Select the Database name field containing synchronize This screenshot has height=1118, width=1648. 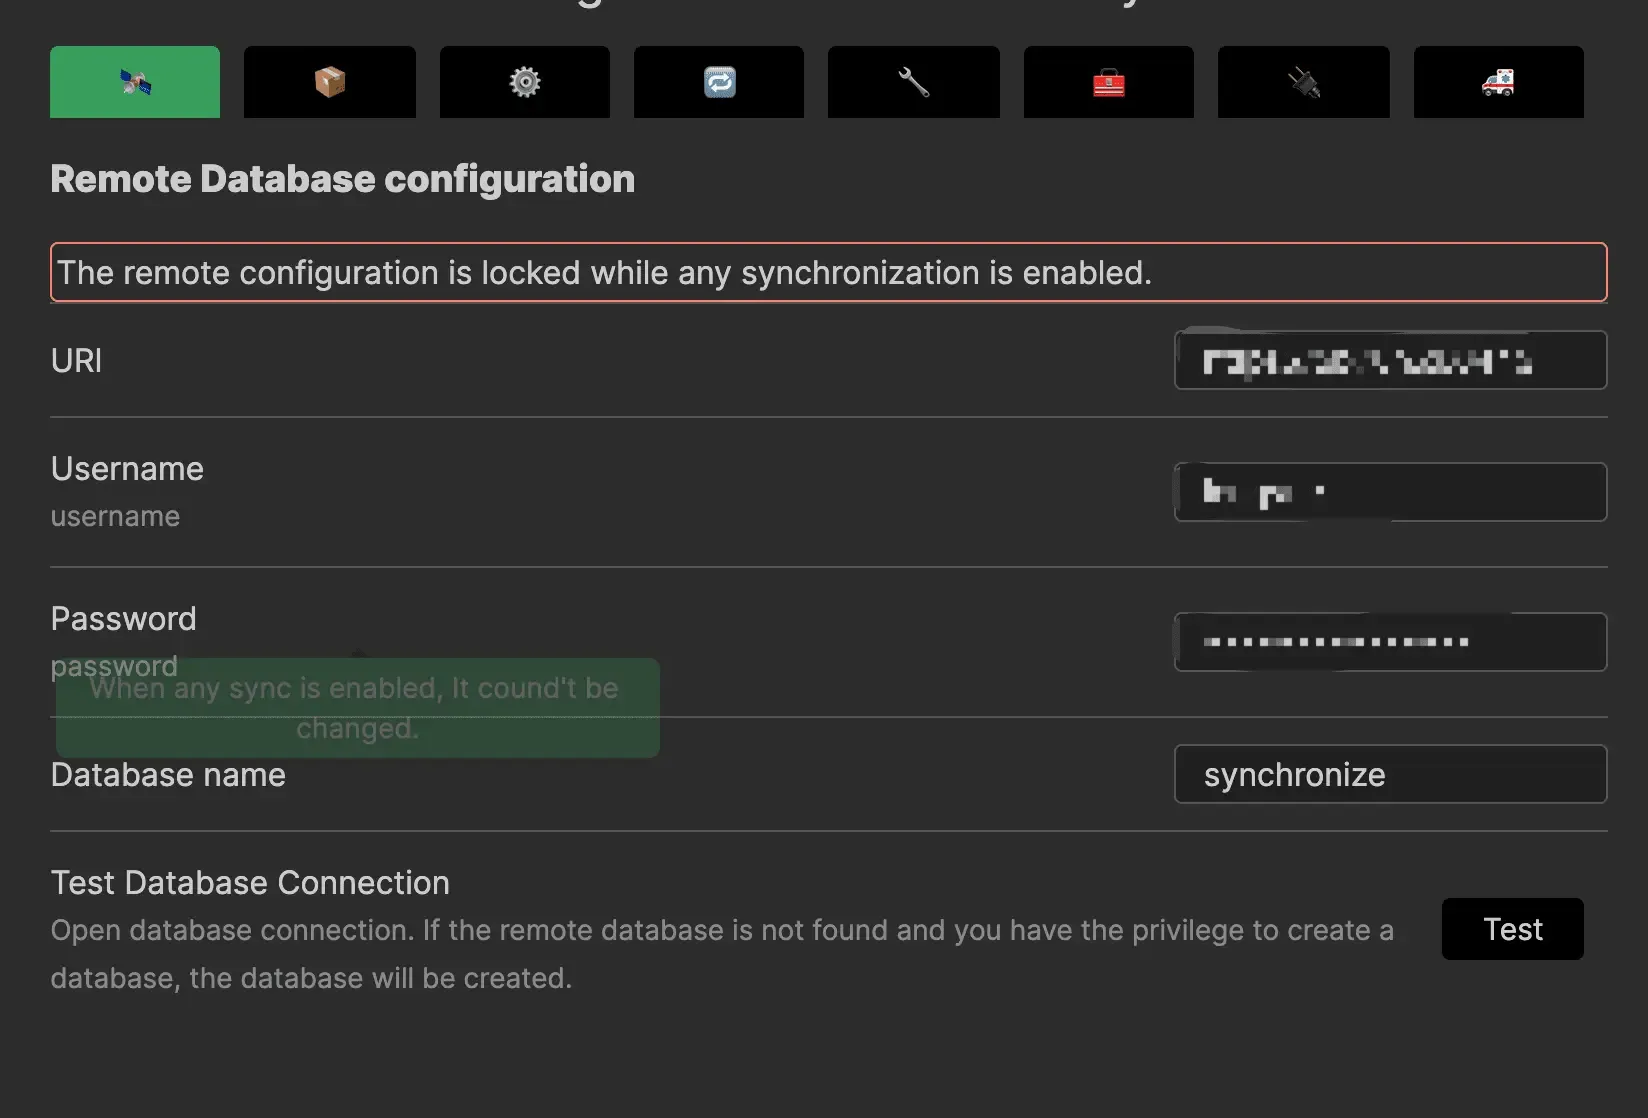pos(1390,774)
